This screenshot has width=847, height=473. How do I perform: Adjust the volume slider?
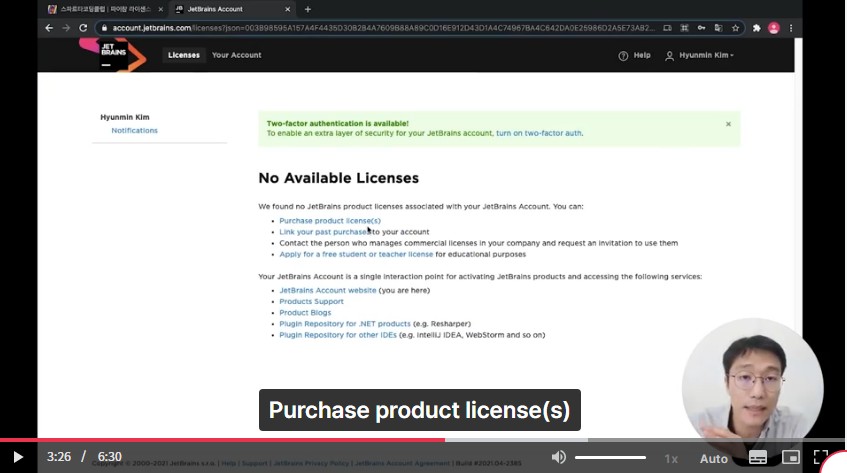[x=610, y=457]
